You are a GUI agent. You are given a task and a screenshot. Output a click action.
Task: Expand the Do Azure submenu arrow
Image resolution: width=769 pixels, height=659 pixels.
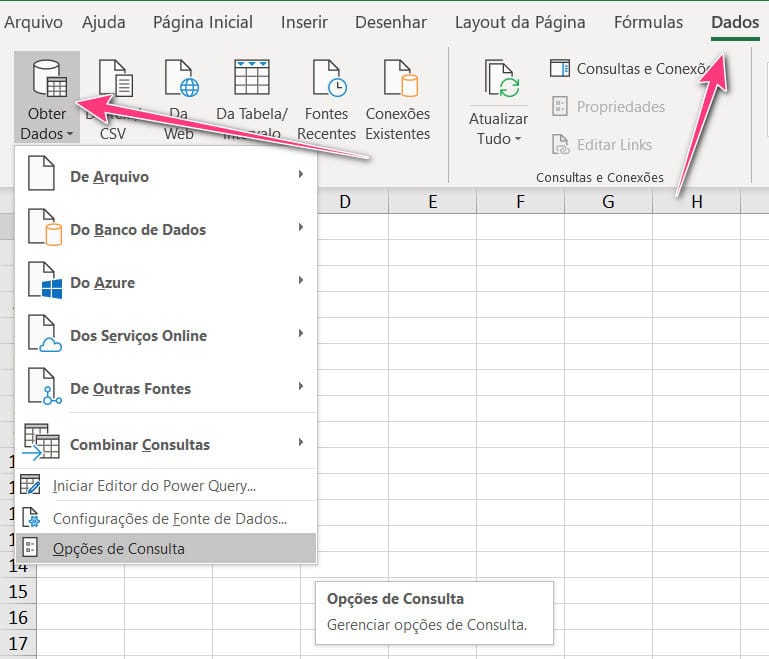click(301, 280)
